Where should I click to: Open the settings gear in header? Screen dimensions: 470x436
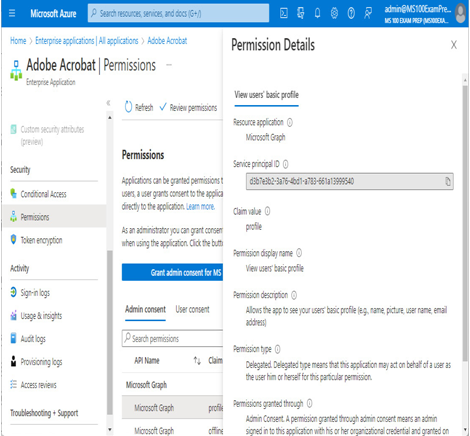point(334,13)
